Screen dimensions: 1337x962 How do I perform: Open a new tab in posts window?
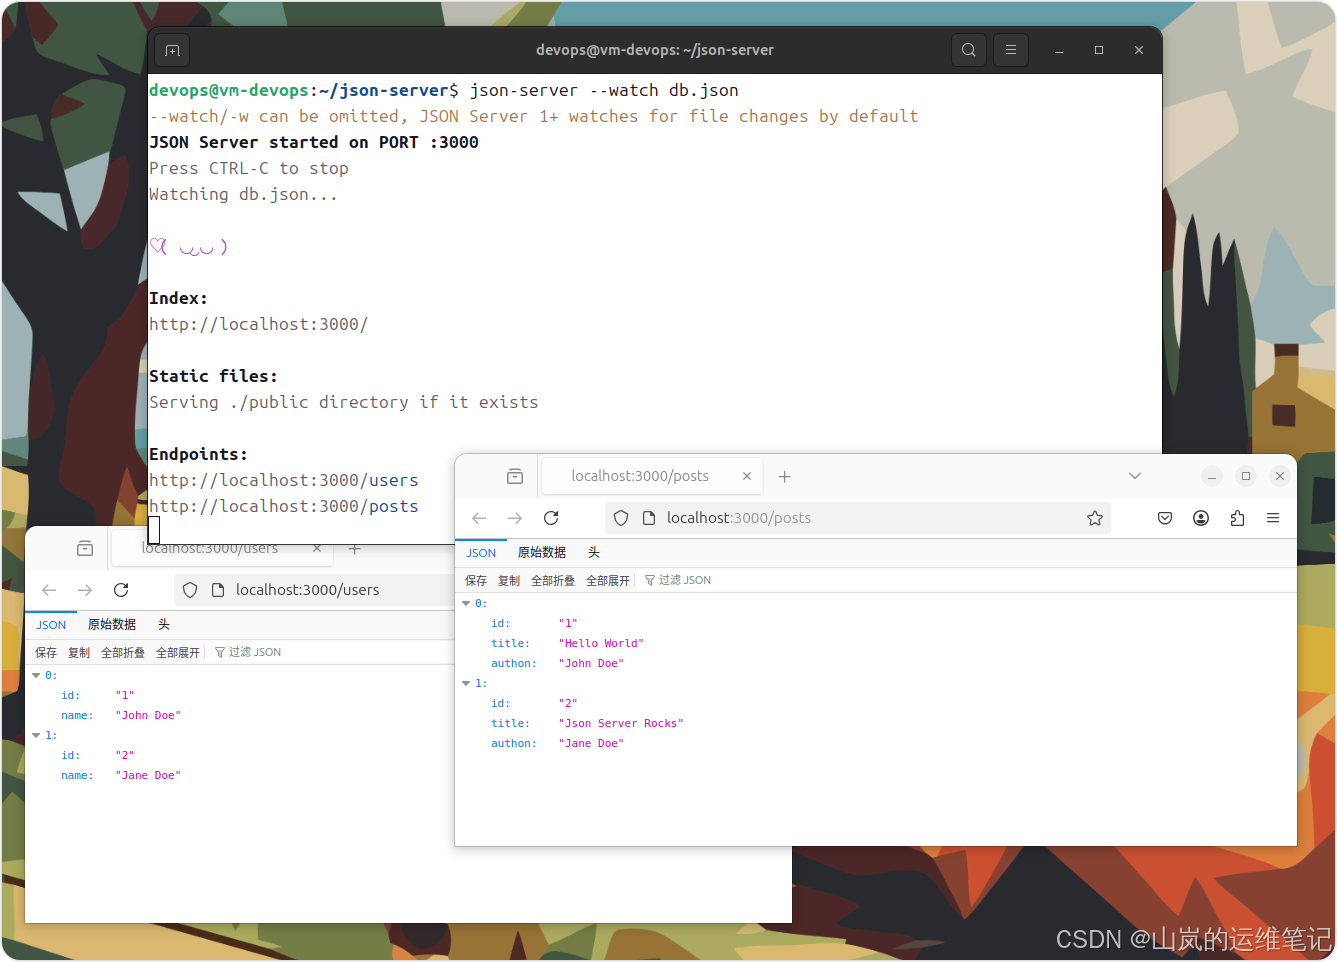pyautogui.click(x=785, y=477)
